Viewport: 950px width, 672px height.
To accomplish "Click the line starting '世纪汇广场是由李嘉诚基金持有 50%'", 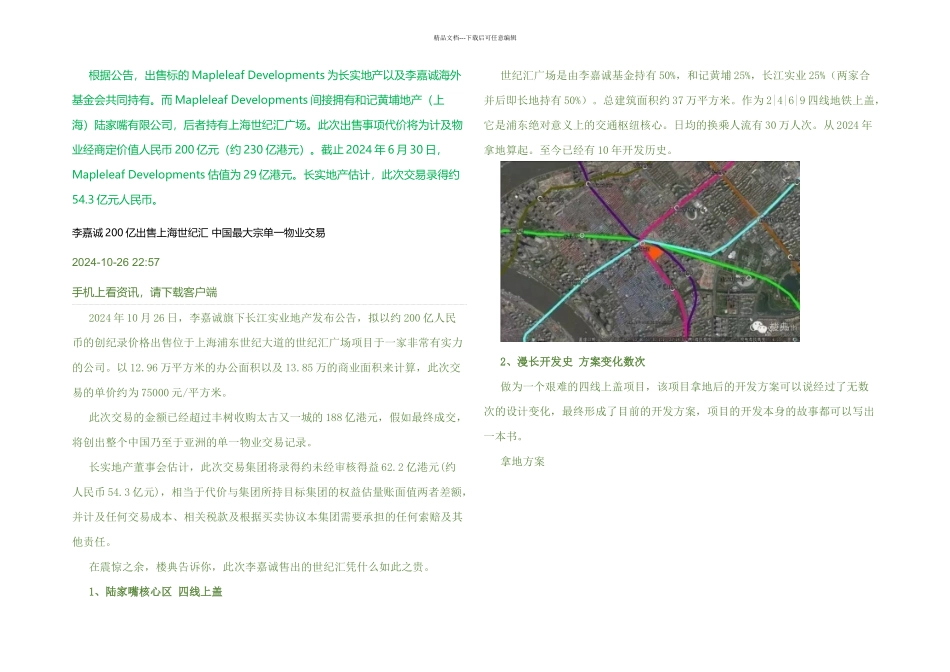I will click(685, 76).
